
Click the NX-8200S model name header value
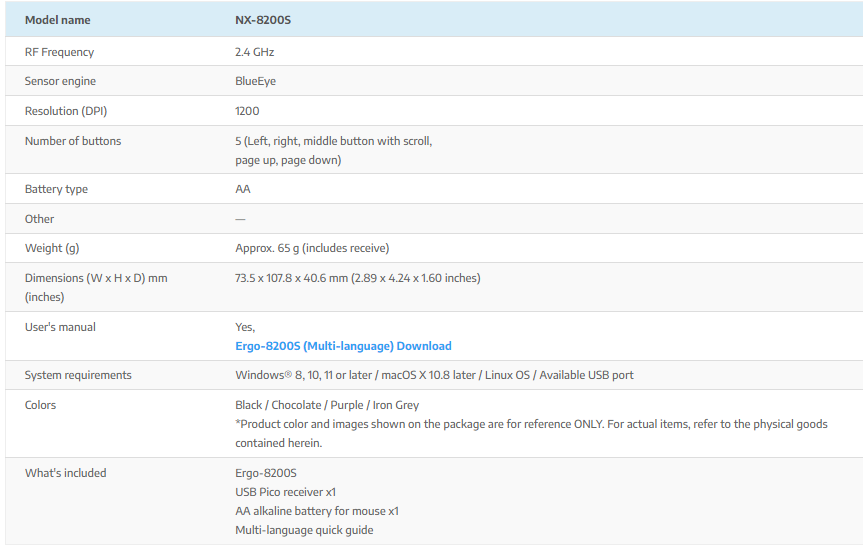coord(262,20)
